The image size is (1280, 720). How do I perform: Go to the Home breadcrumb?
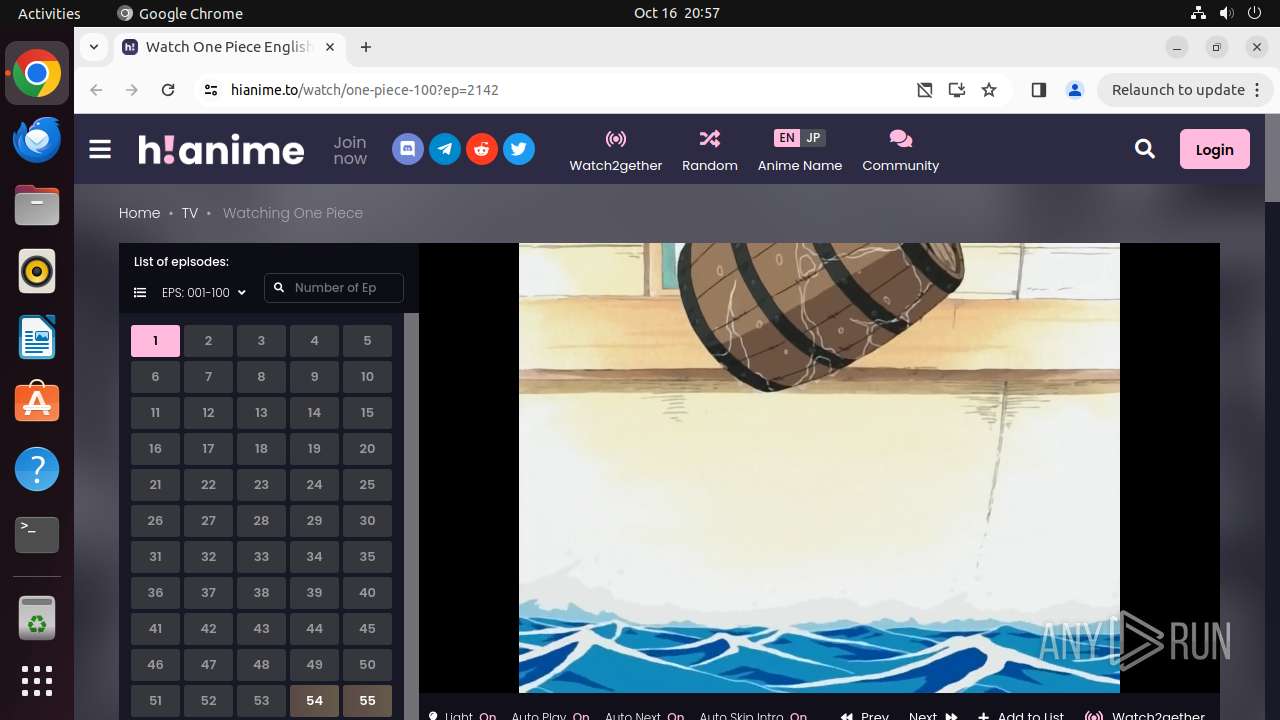(139, 213)
